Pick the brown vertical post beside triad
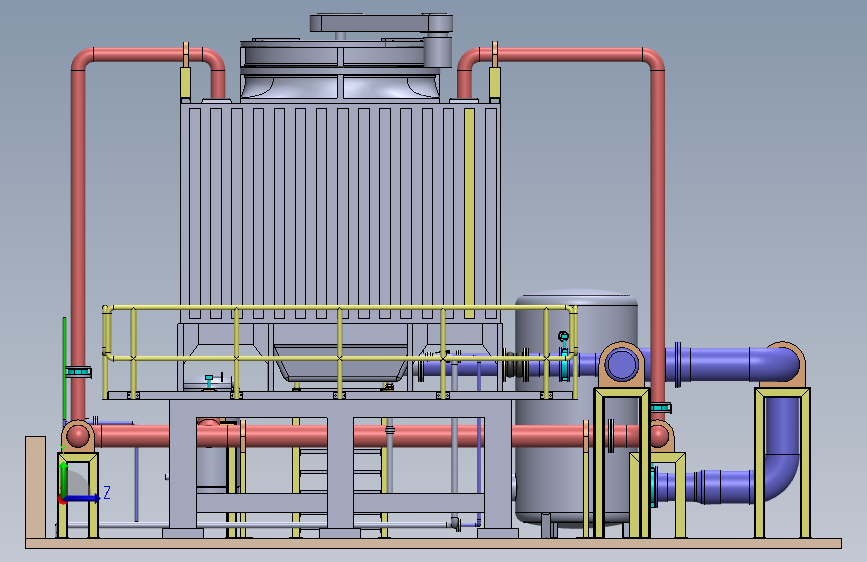867x562 pixels. [35, 487]
